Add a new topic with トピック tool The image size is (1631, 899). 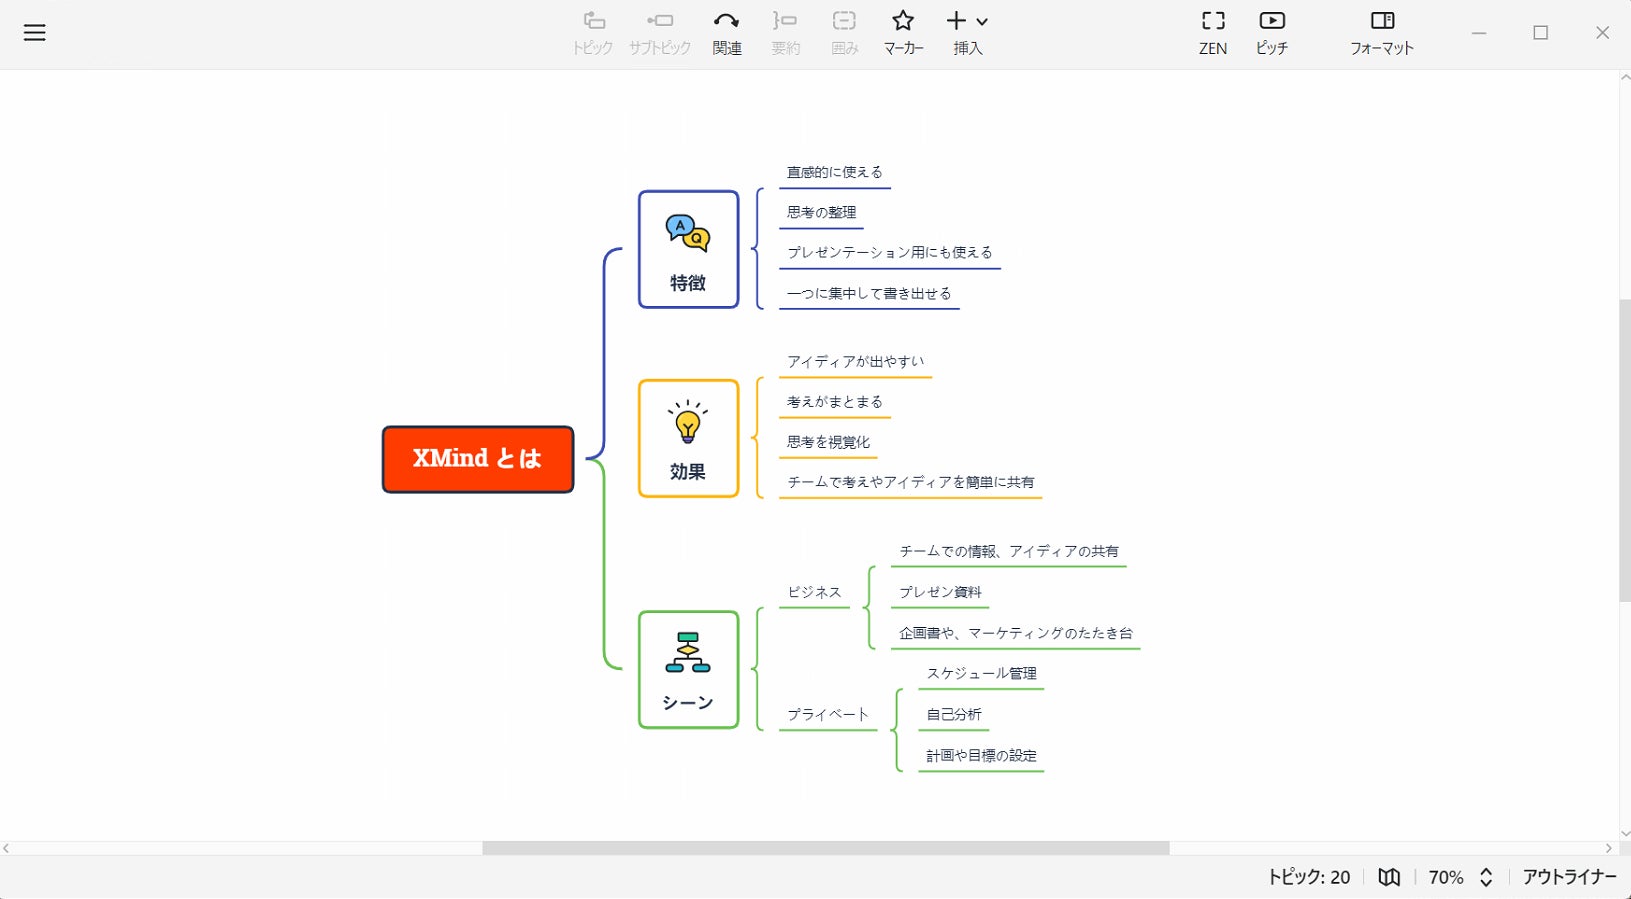(592, 33)
